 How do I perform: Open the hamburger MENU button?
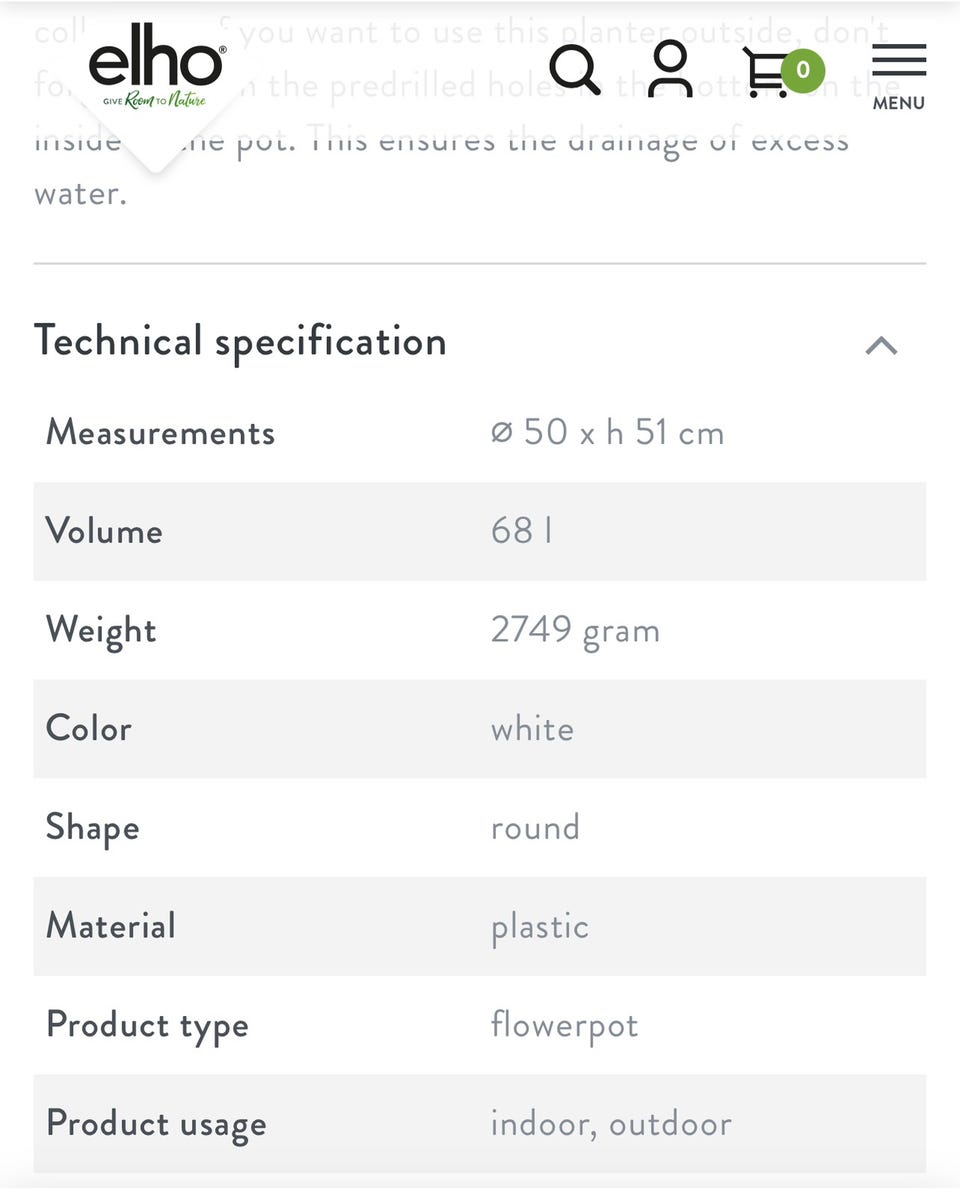click(x=899, y=75)
